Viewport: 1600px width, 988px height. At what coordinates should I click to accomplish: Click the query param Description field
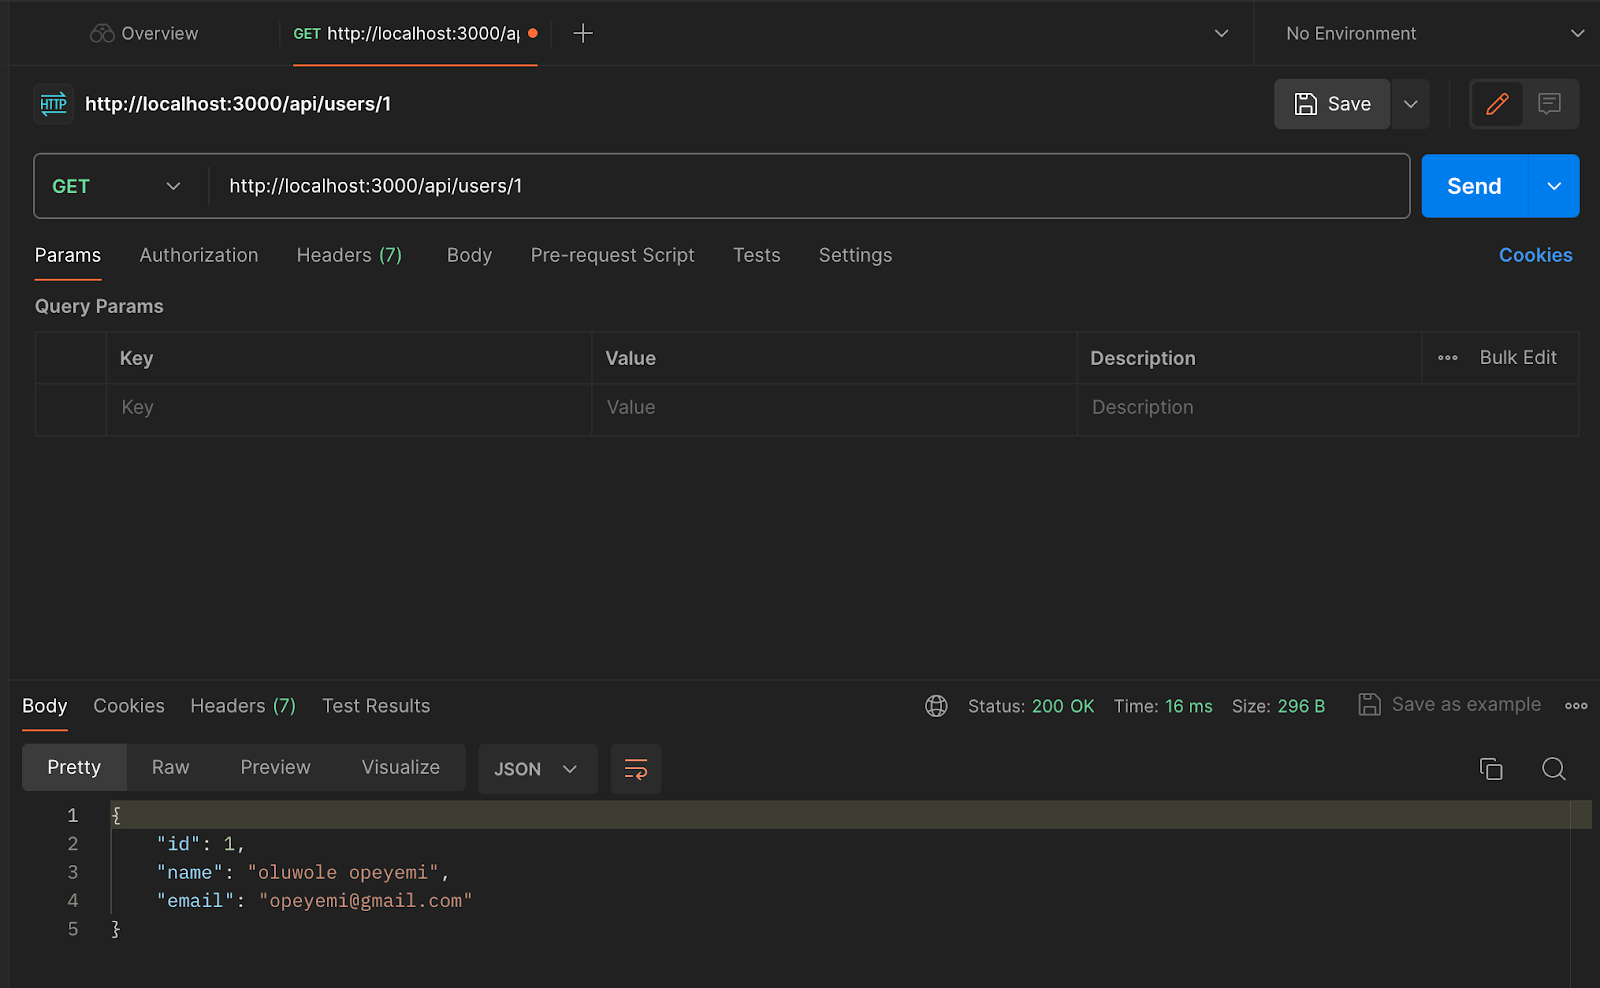[1328, 408]
